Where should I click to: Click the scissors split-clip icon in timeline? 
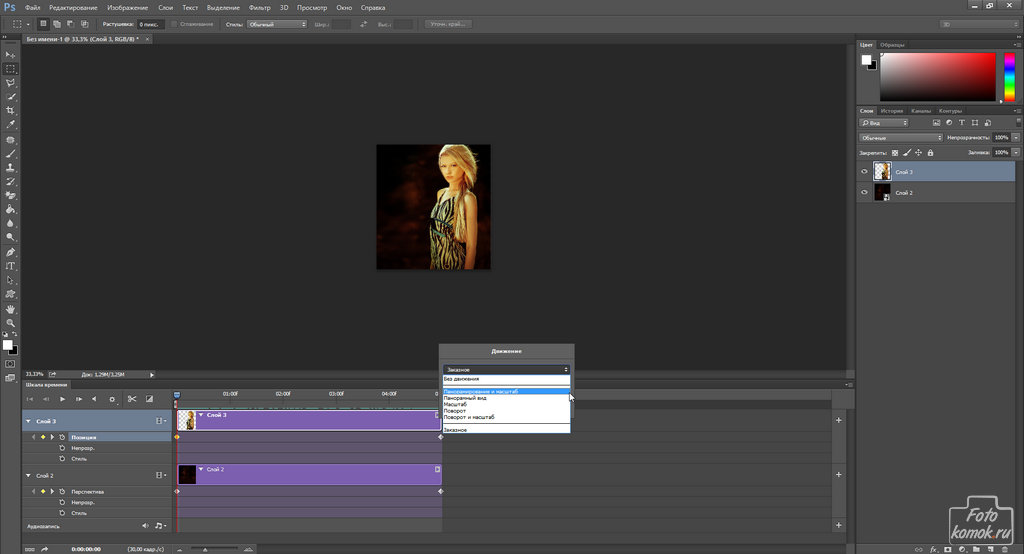[x=130, y=399]
